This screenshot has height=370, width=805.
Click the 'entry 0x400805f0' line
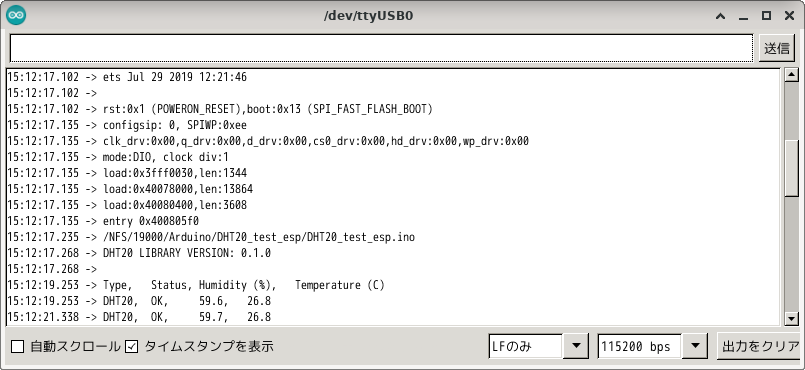pos(103,221)
